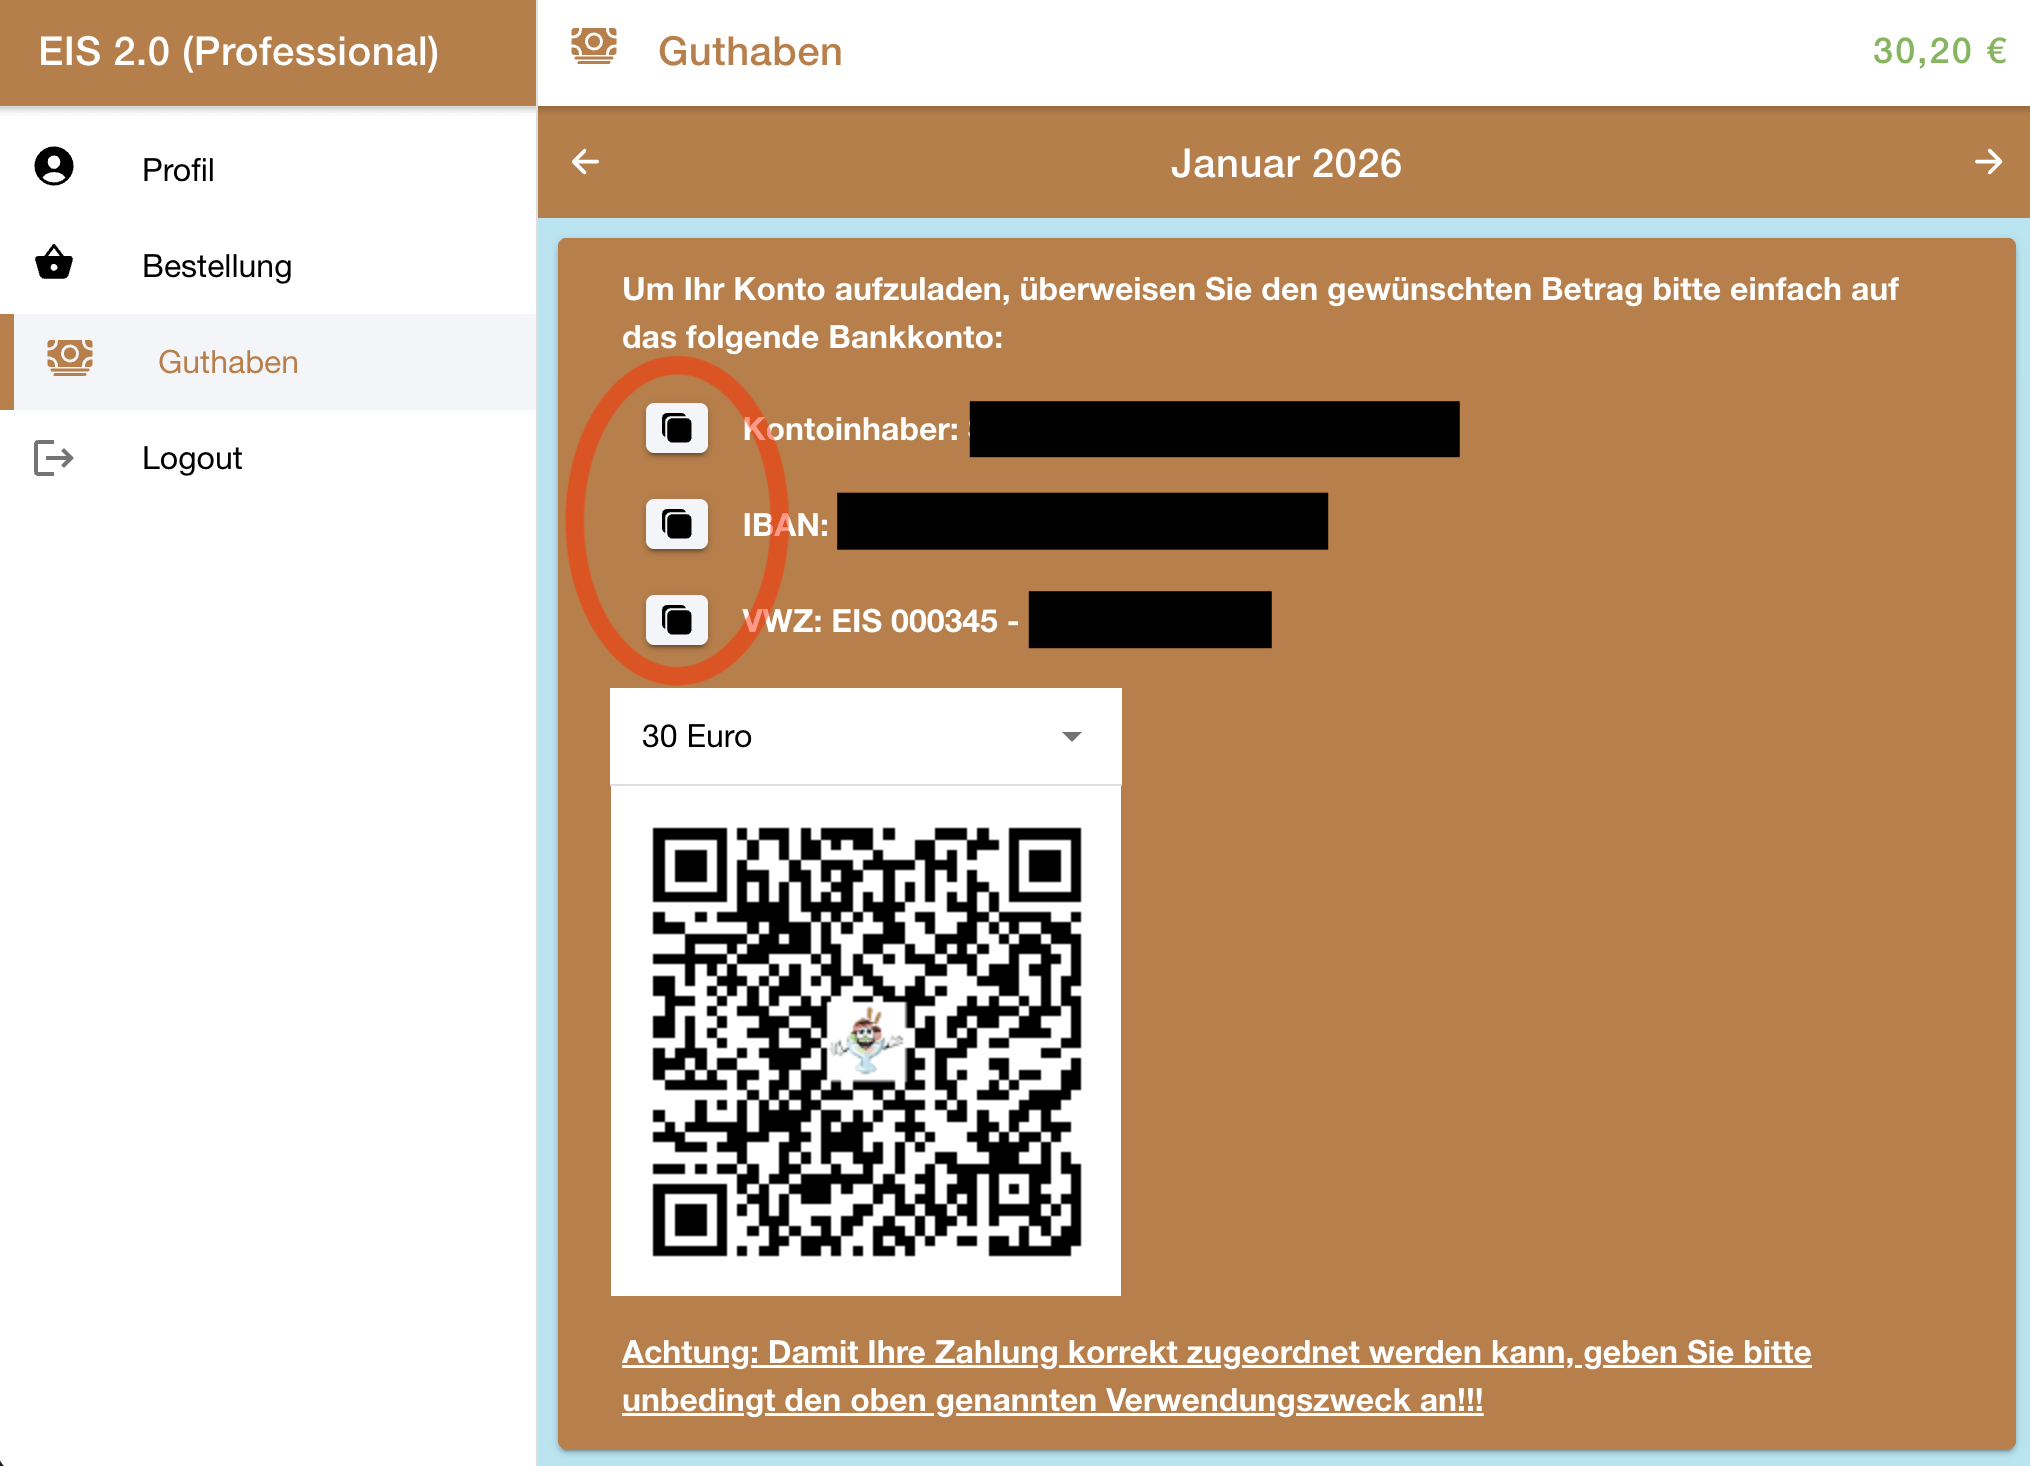Go to the previous month
This screenshot has height=1466, width=2030.
click(x=586, y=162)
